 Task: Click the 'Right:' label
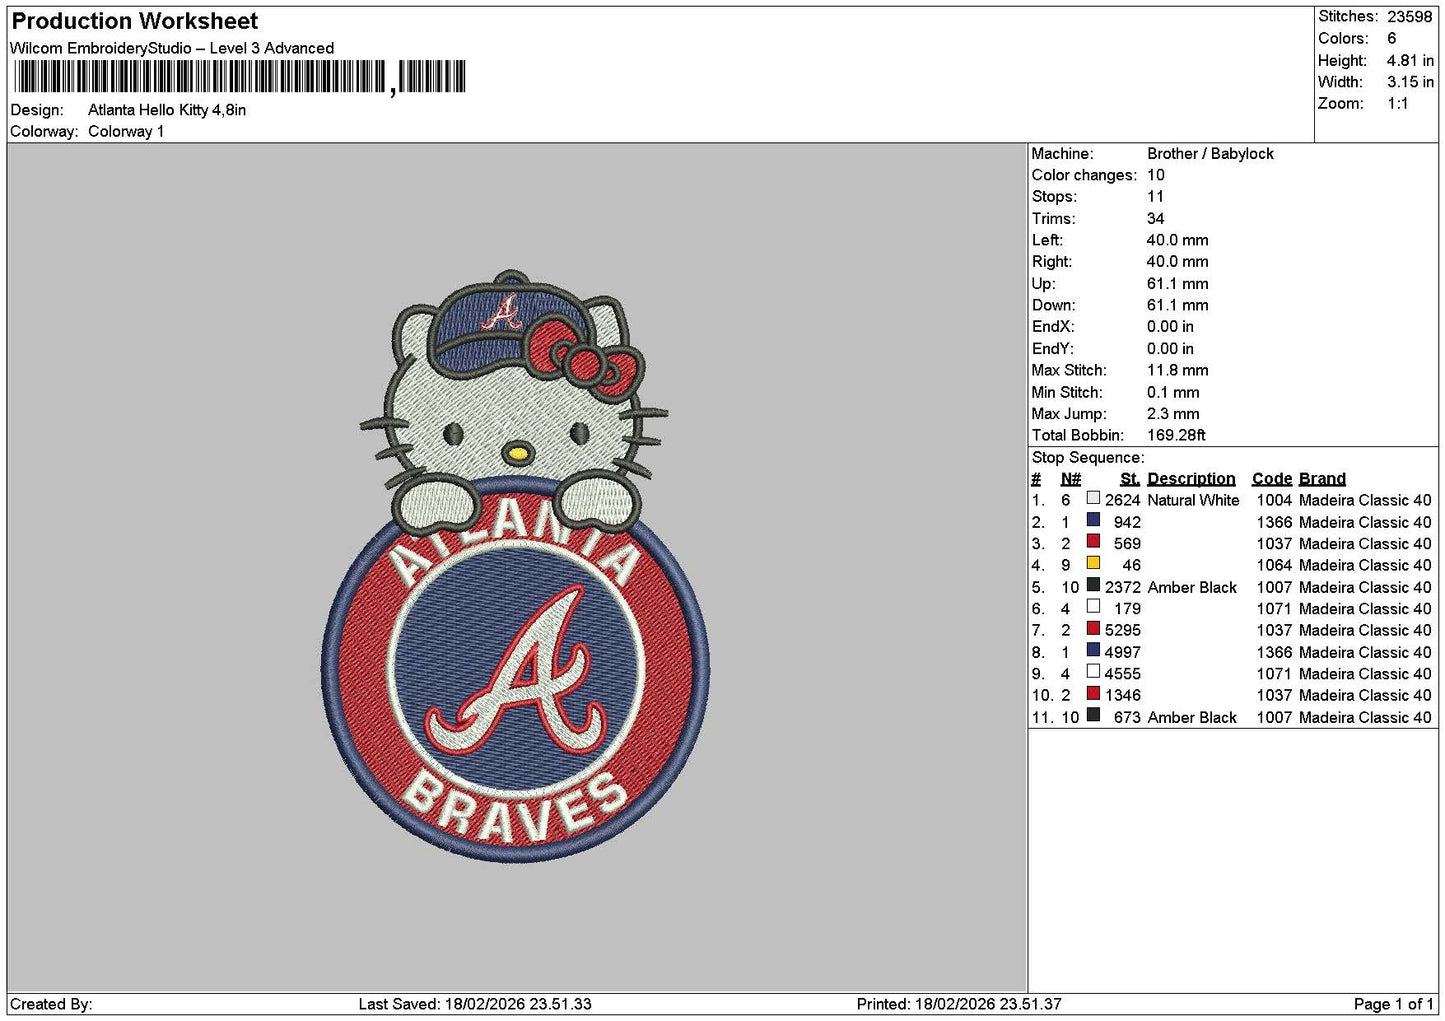click(x=1052, y=262)
